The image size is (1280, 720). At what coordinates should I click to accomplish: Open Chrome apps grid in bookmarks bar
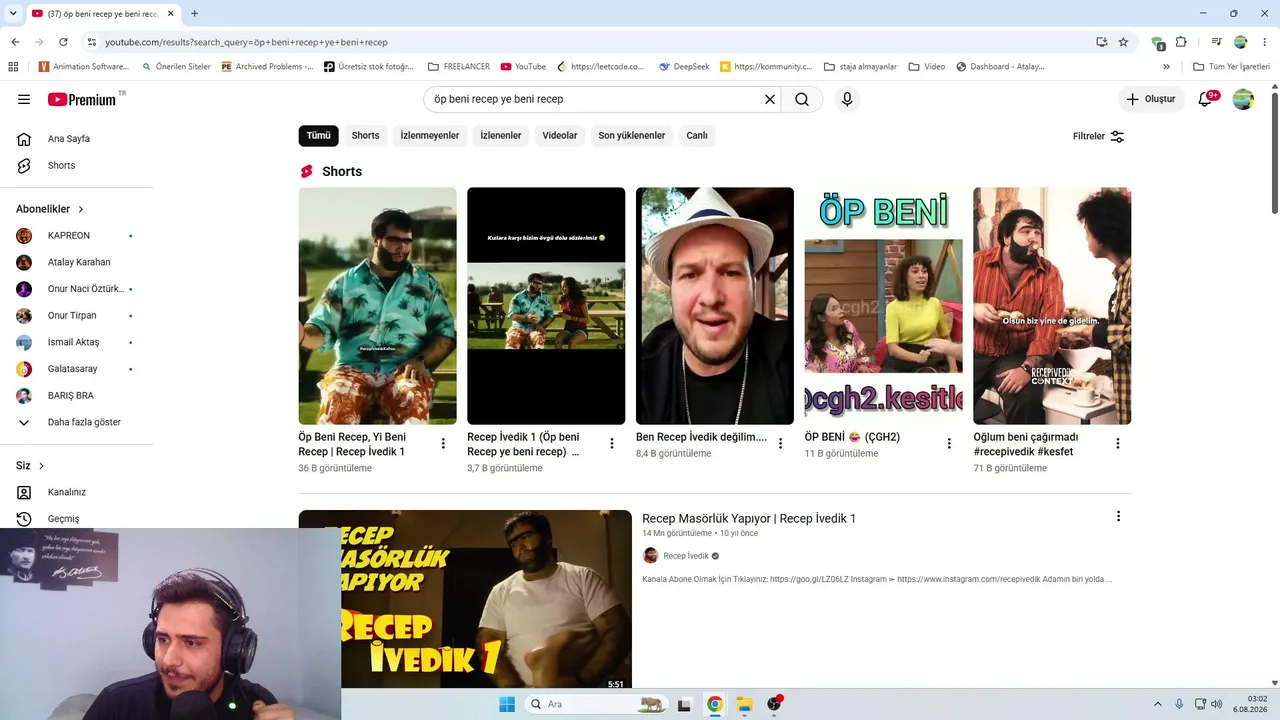(13, 67)
